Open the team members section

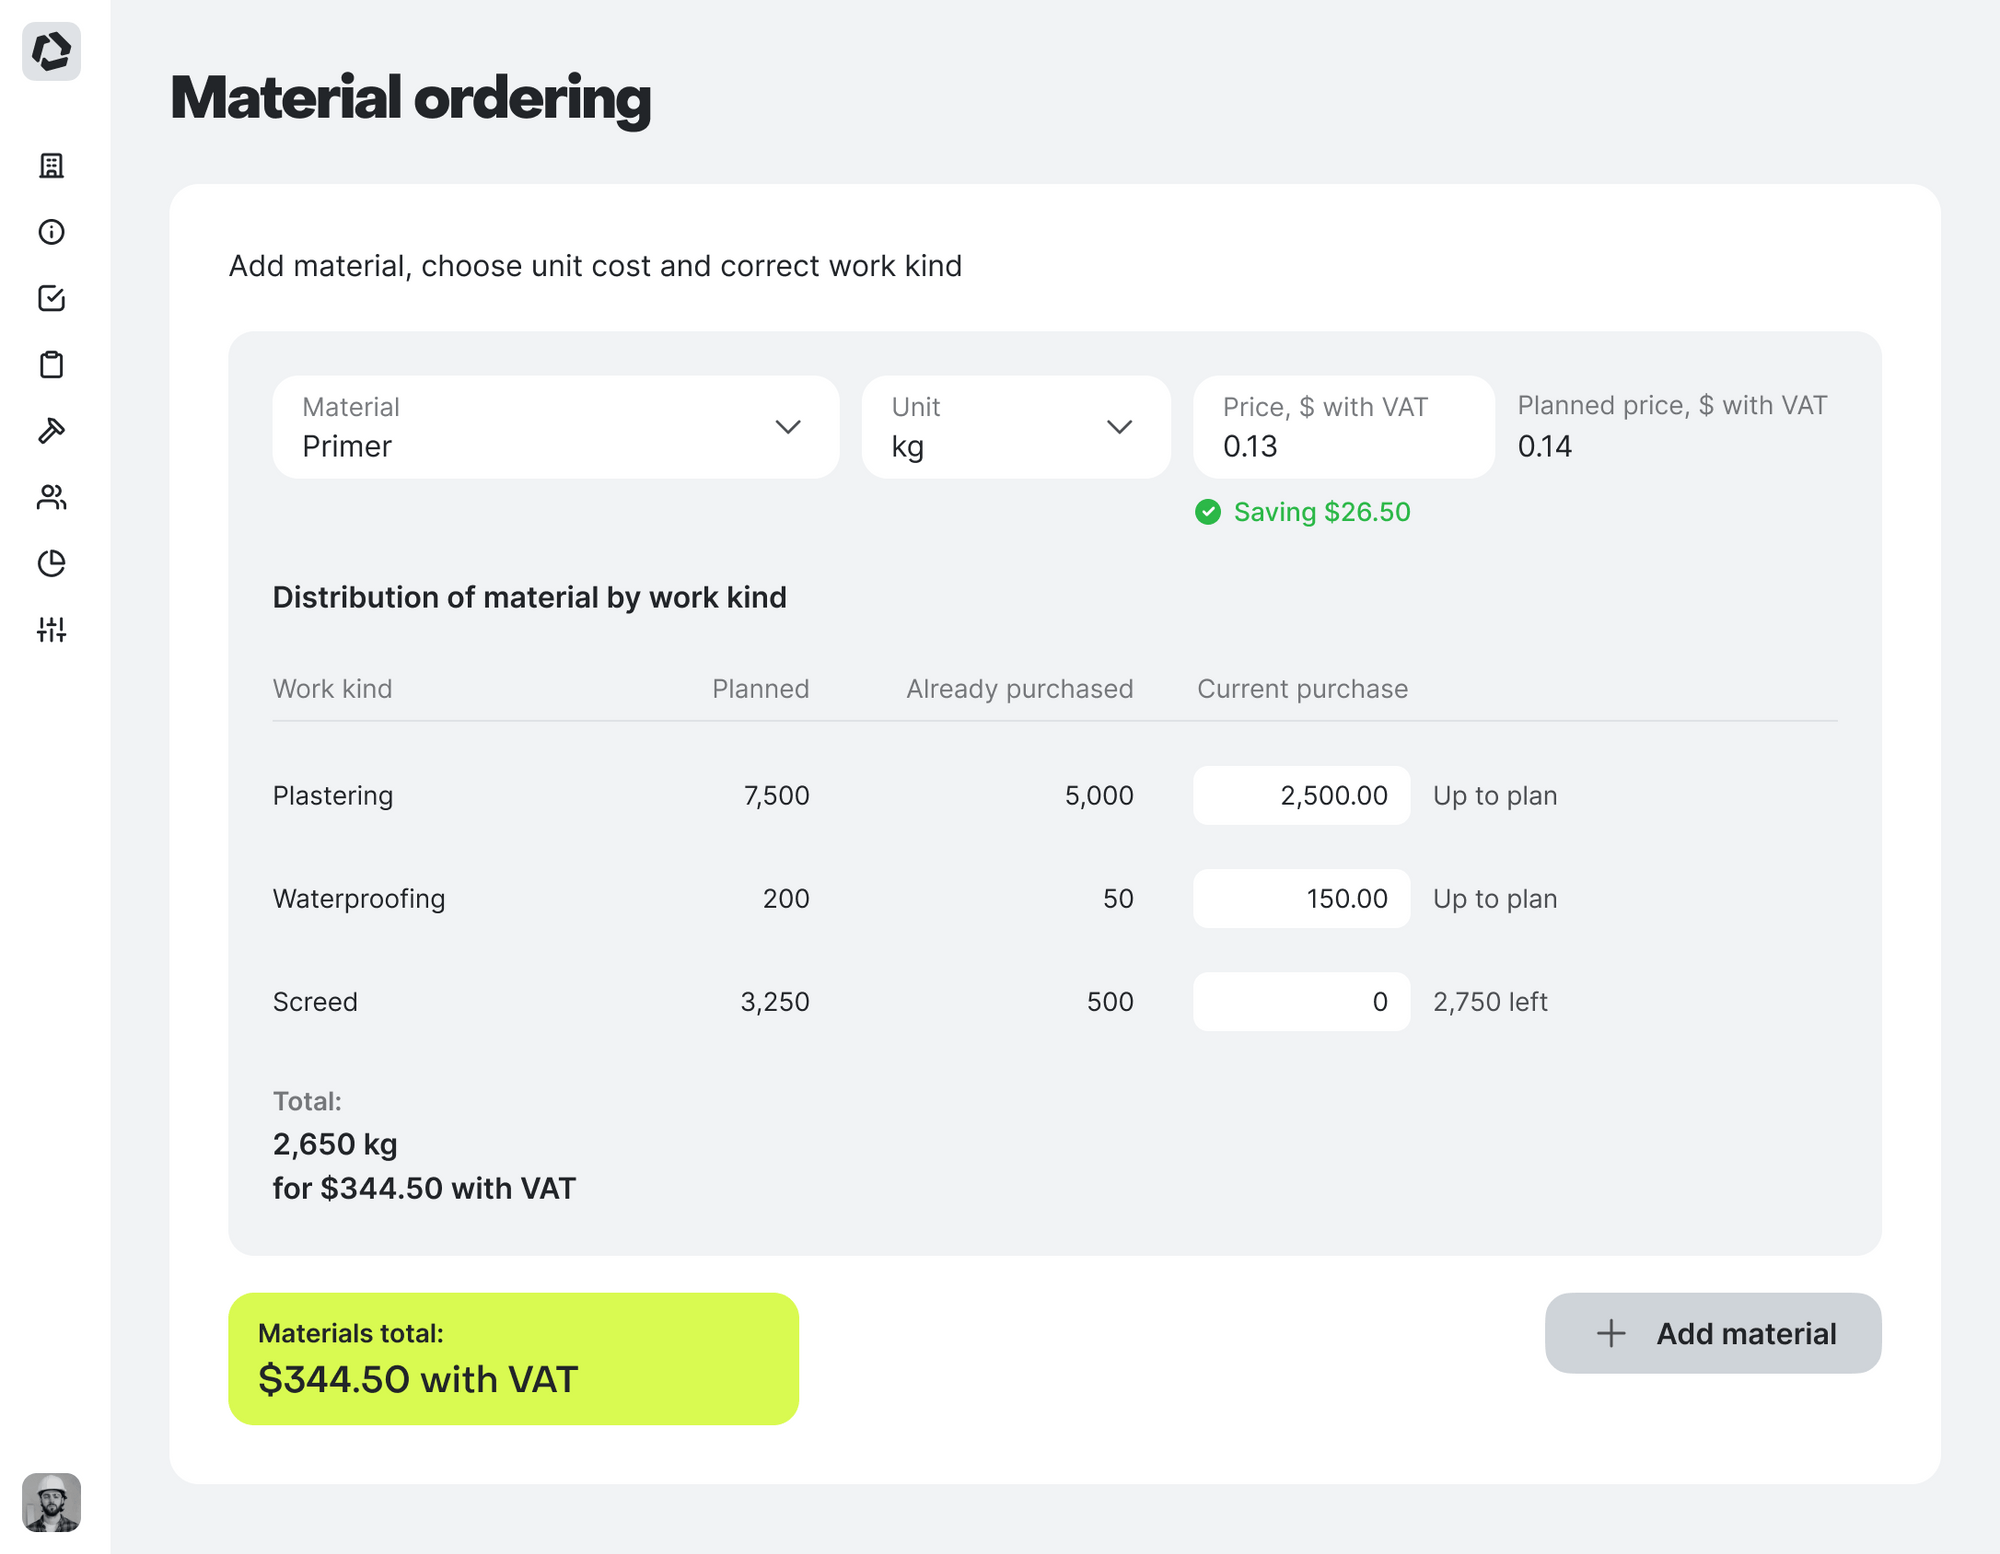(x=51, y=497)
